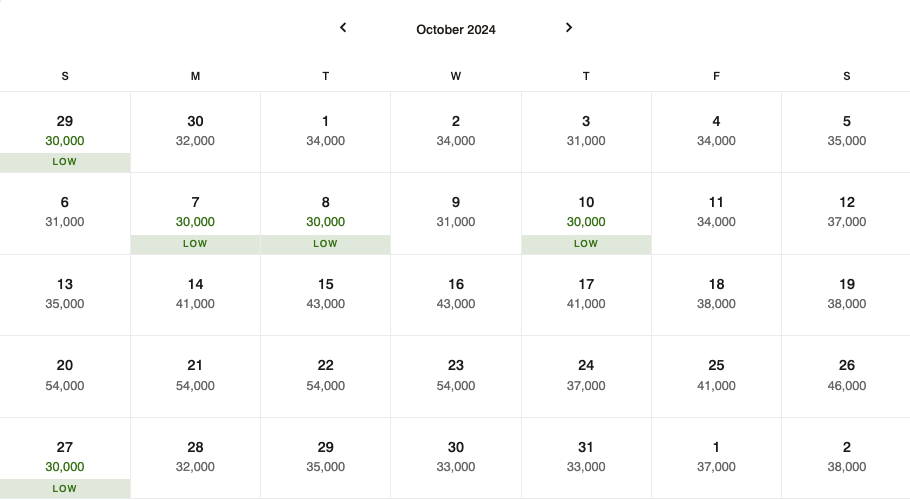The width and height of the screenshot is (910, 500).
Task: Pick October 23 priced 54,000
Action: (456, 376)
